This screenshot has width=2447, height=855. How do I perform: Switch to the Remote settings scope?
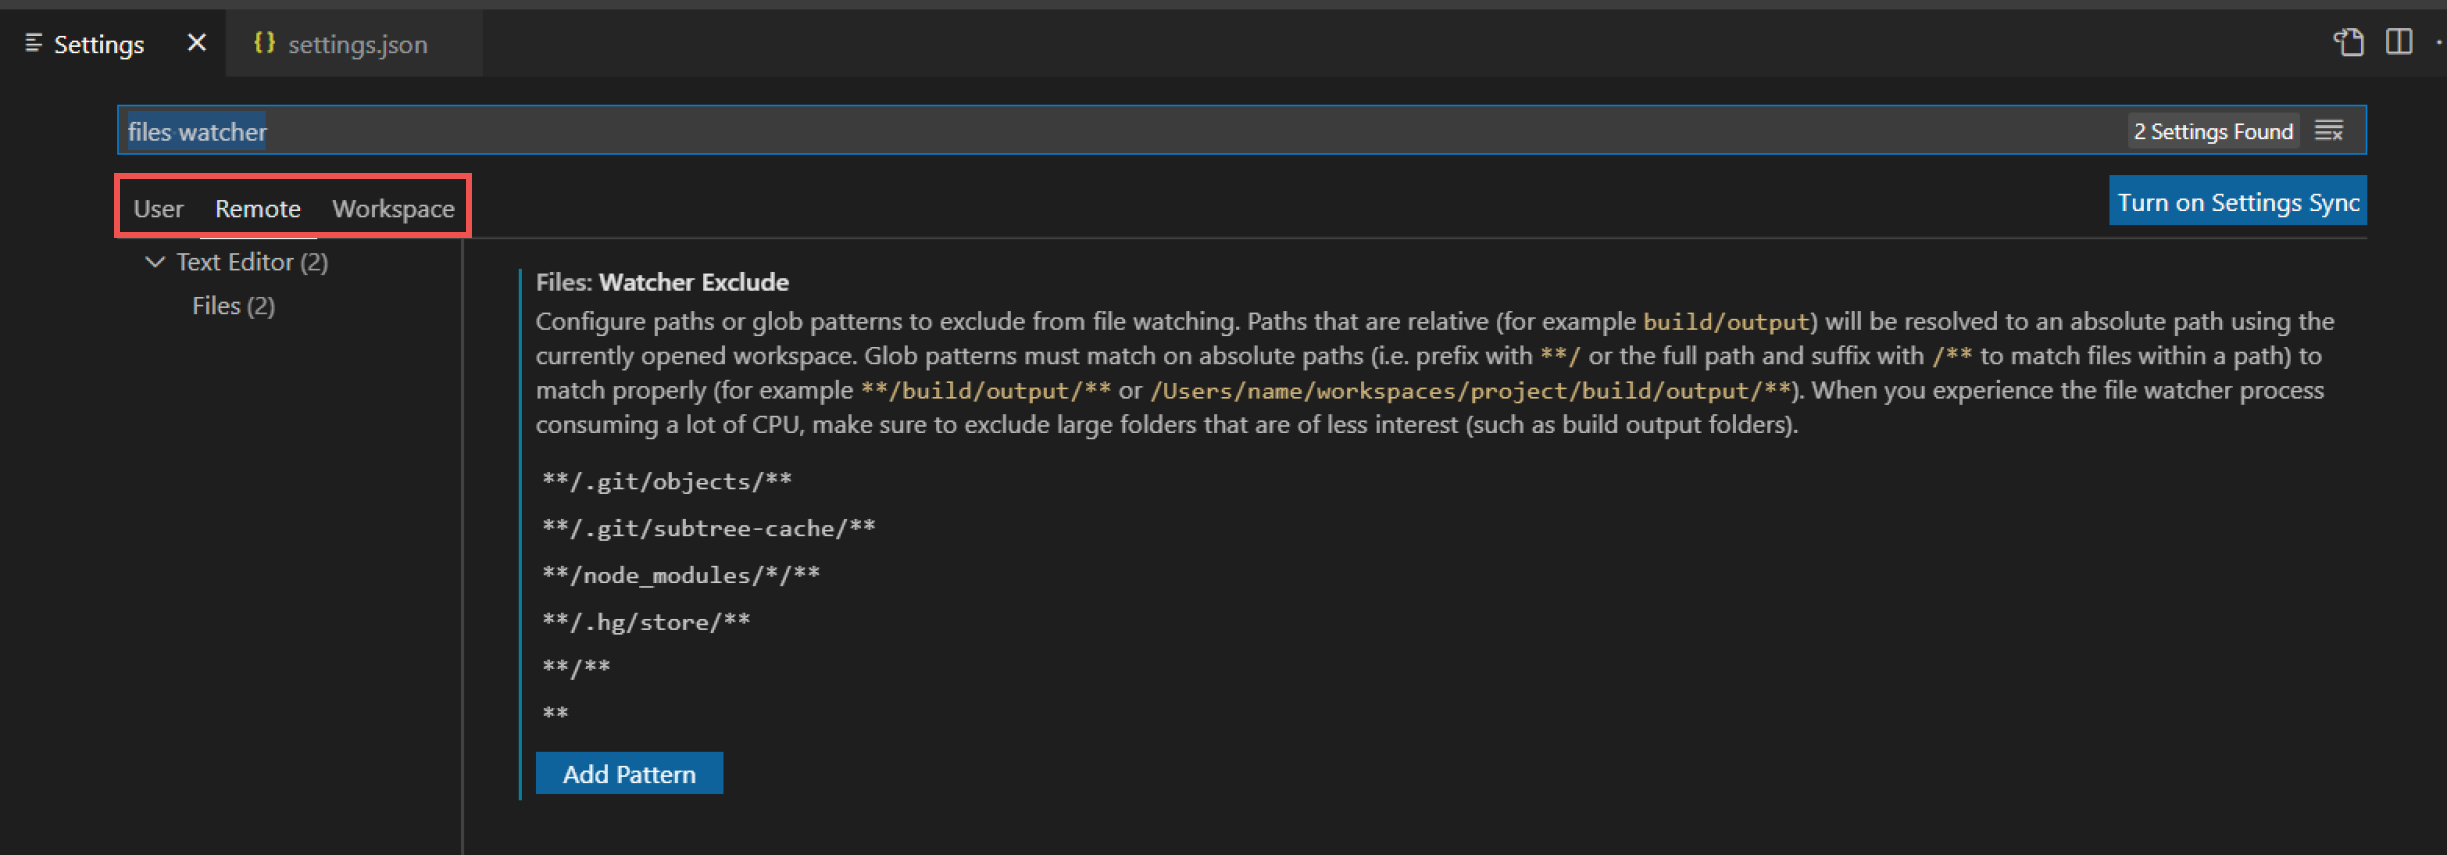[x=258, y=209]
